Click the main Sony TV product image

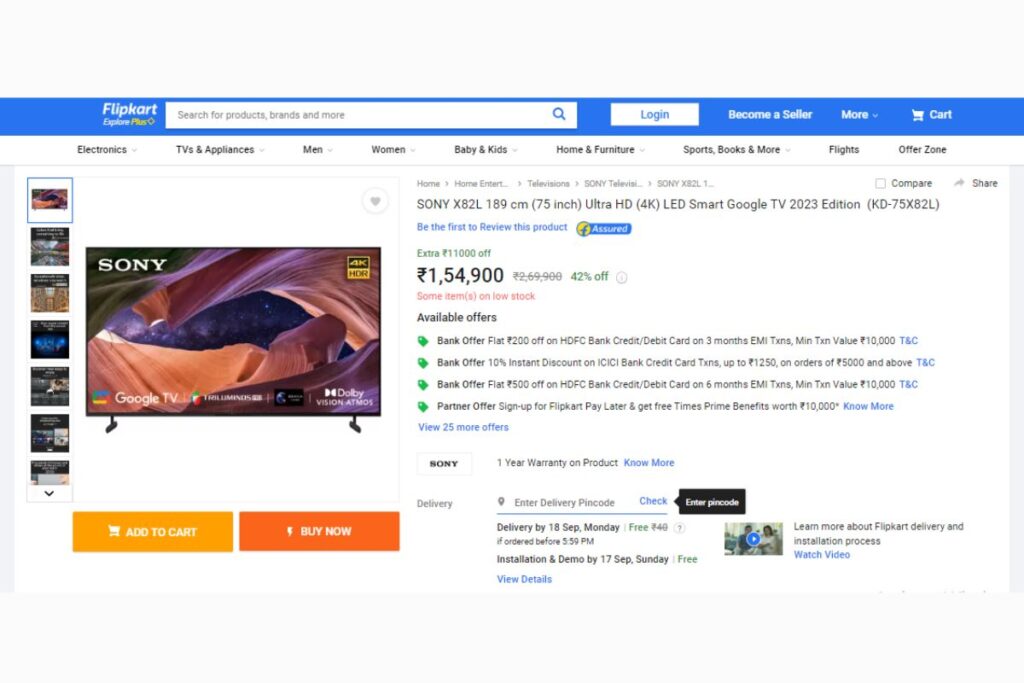[233, 339]
